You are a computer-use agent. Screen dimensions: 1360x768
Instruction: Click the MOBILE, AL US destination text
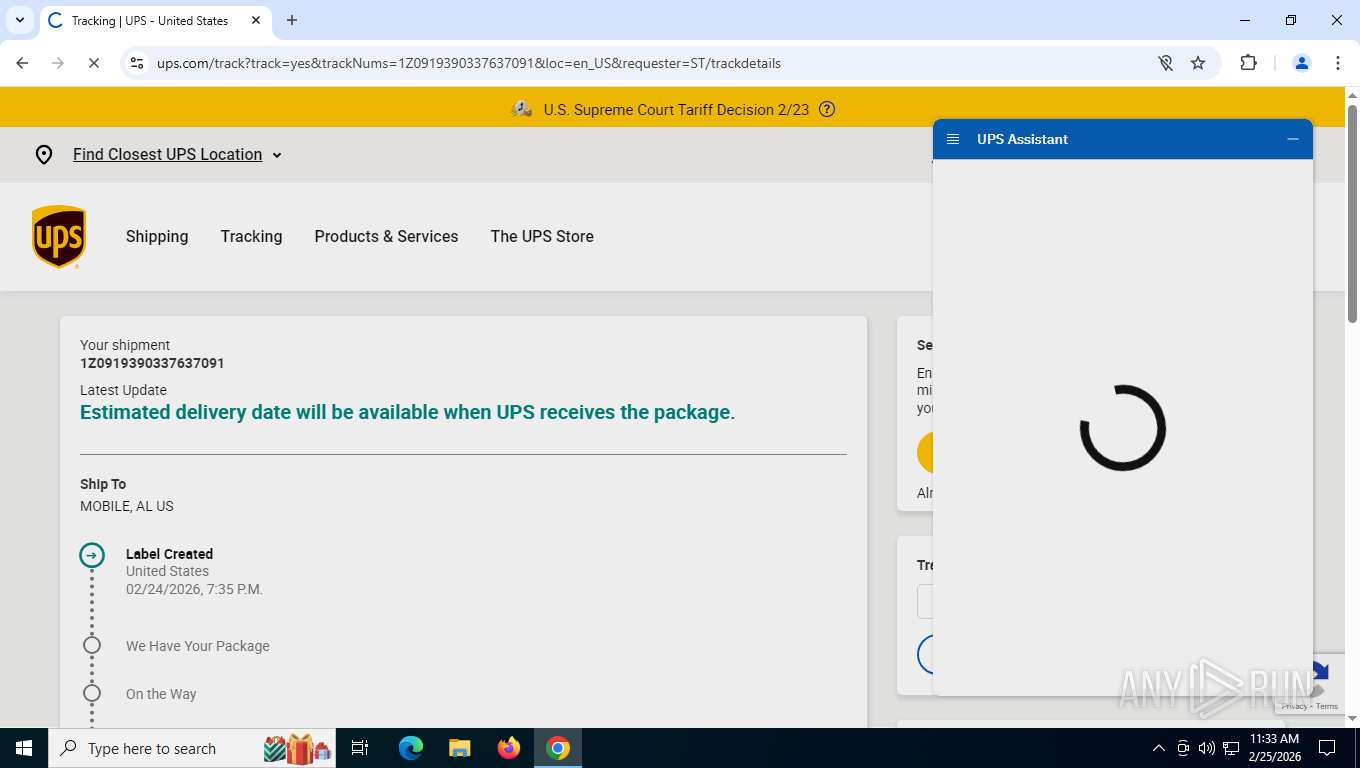(127, 506)
